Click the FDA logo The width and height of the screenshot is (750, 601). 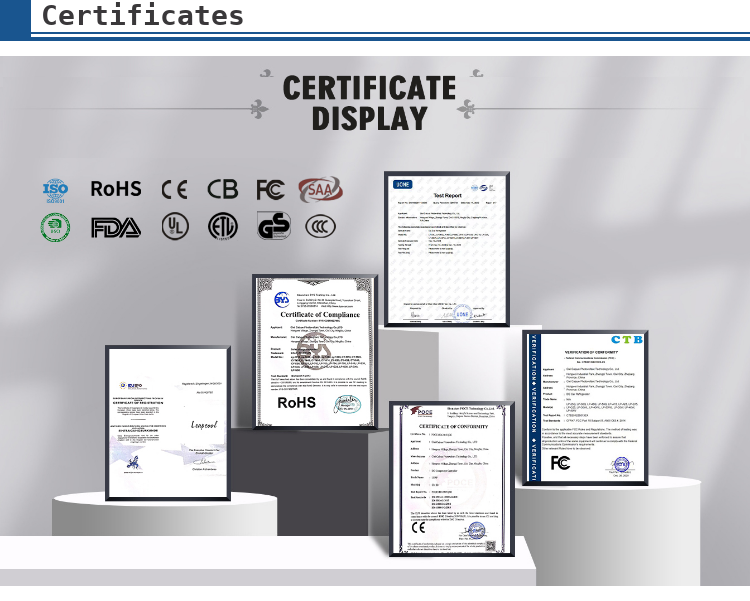pyautogui.click(x=116, y=228)
